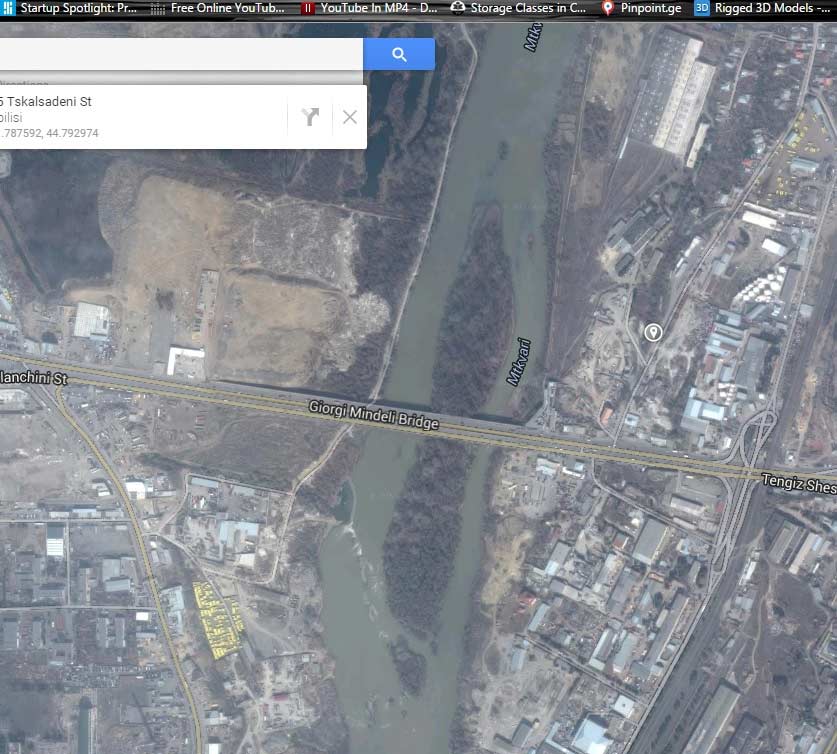
Task: Click the Free Online YouTube dotted favicon
Action: (x=157, y=9)
